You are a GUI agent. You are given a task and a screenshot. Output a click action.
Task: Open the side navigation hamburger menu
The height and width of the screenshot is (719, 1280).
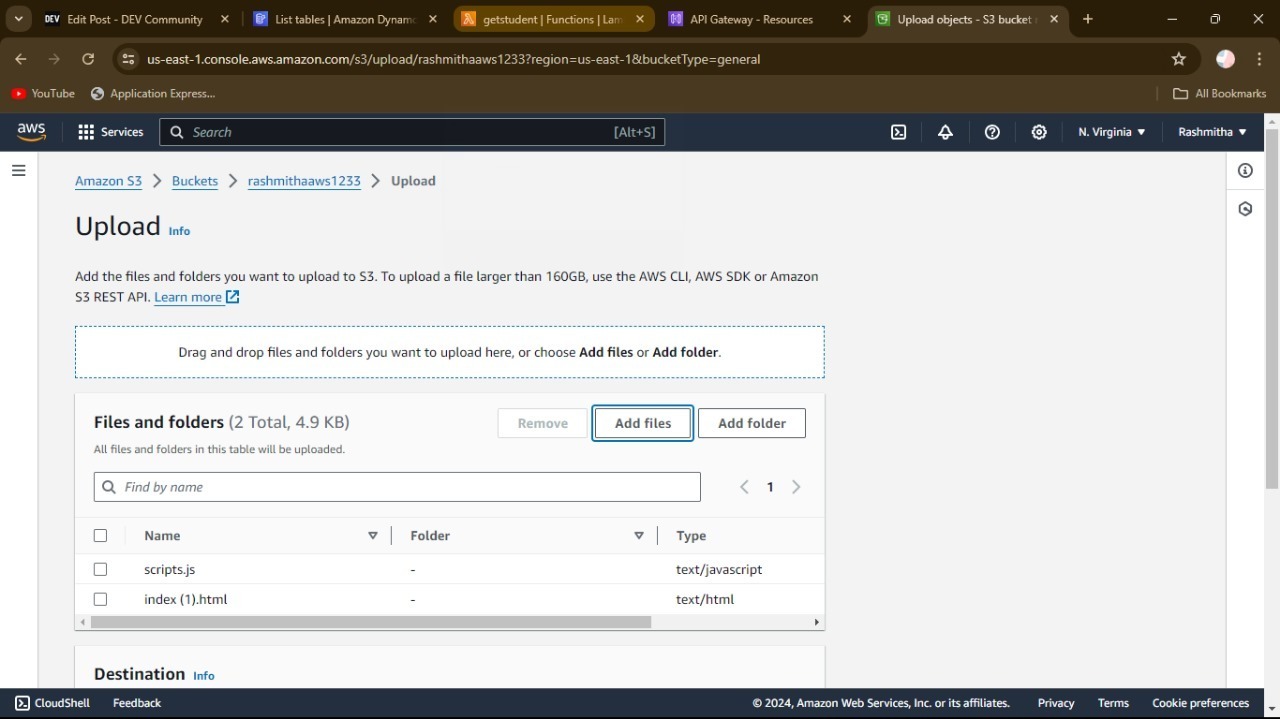click(18, 171)
